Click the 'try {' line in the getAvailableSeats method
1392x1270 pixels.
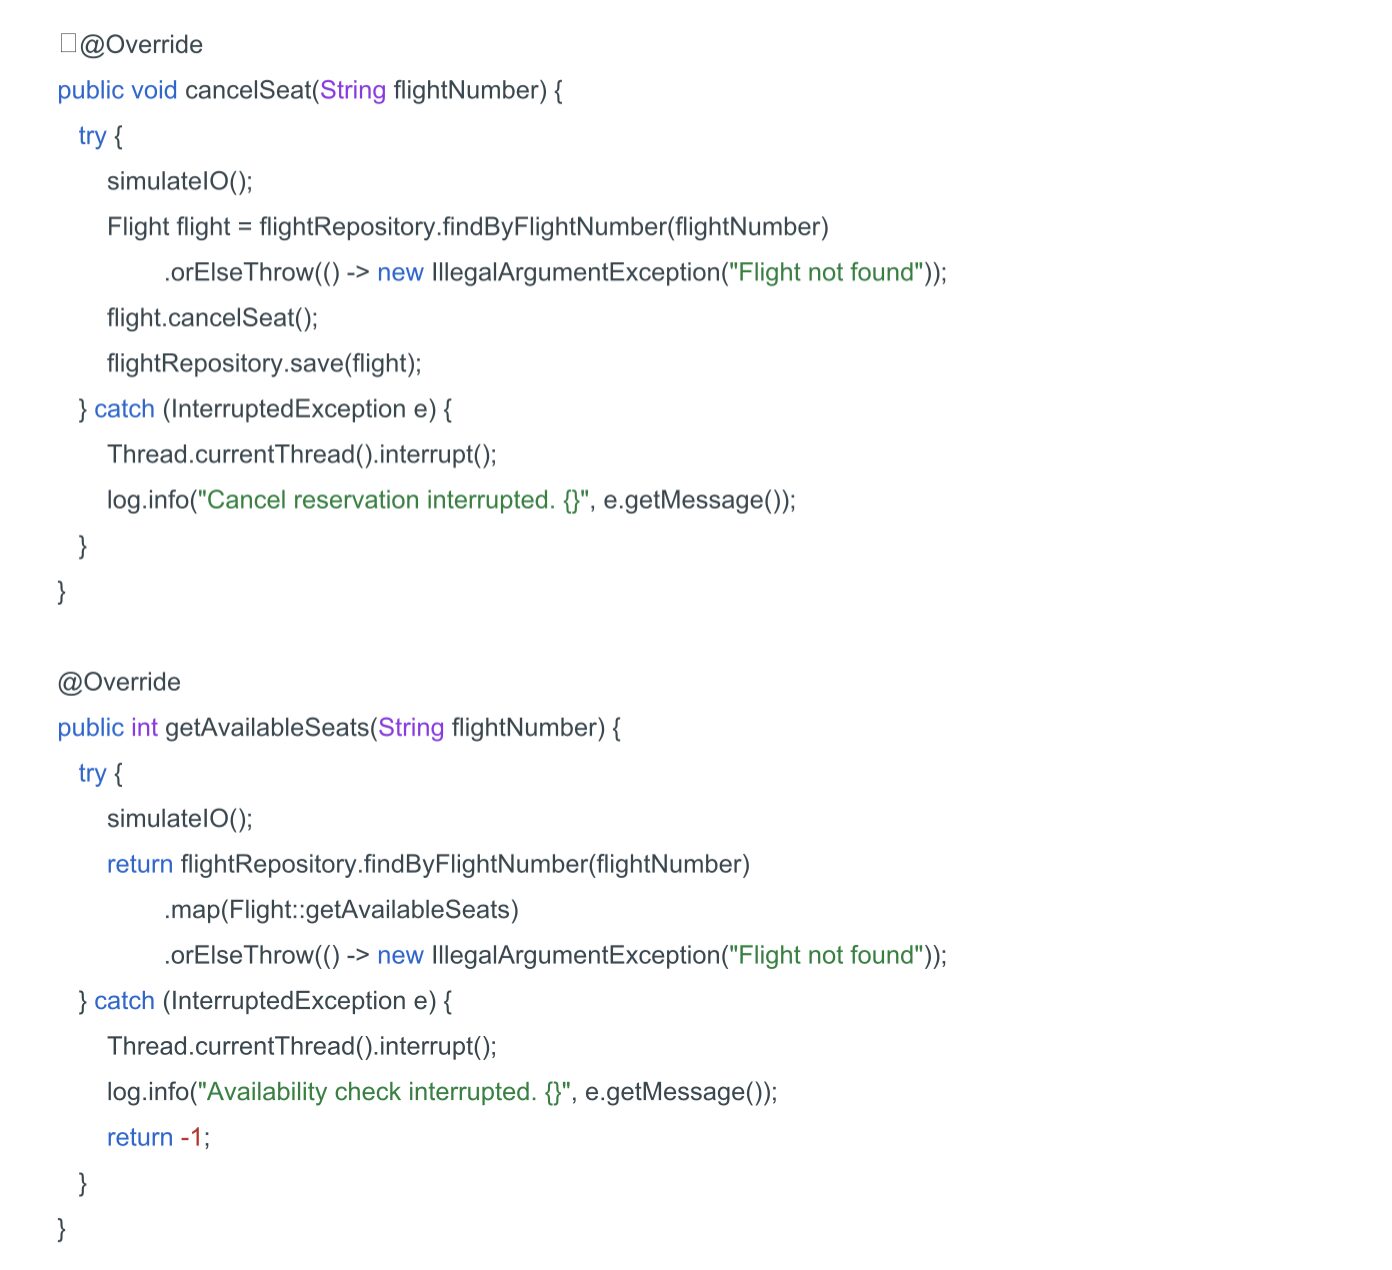[x=100, y=774]
